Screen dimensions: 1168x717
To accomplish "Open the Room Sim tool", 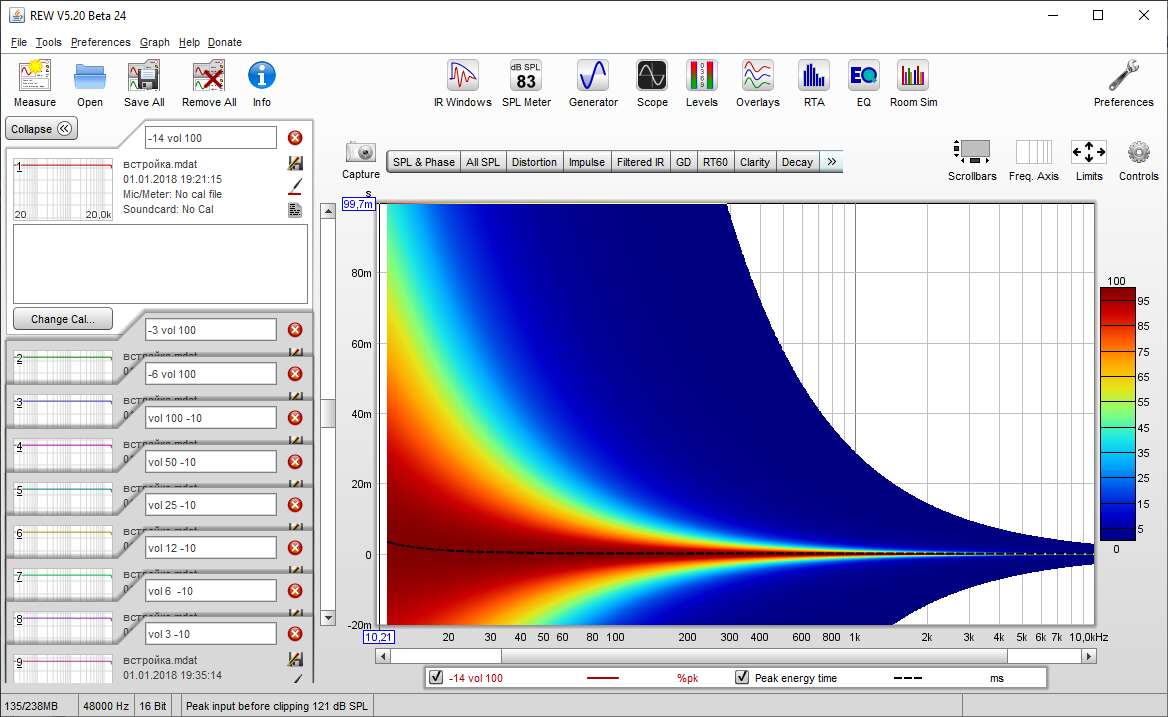I will click(x=913, y=83).
